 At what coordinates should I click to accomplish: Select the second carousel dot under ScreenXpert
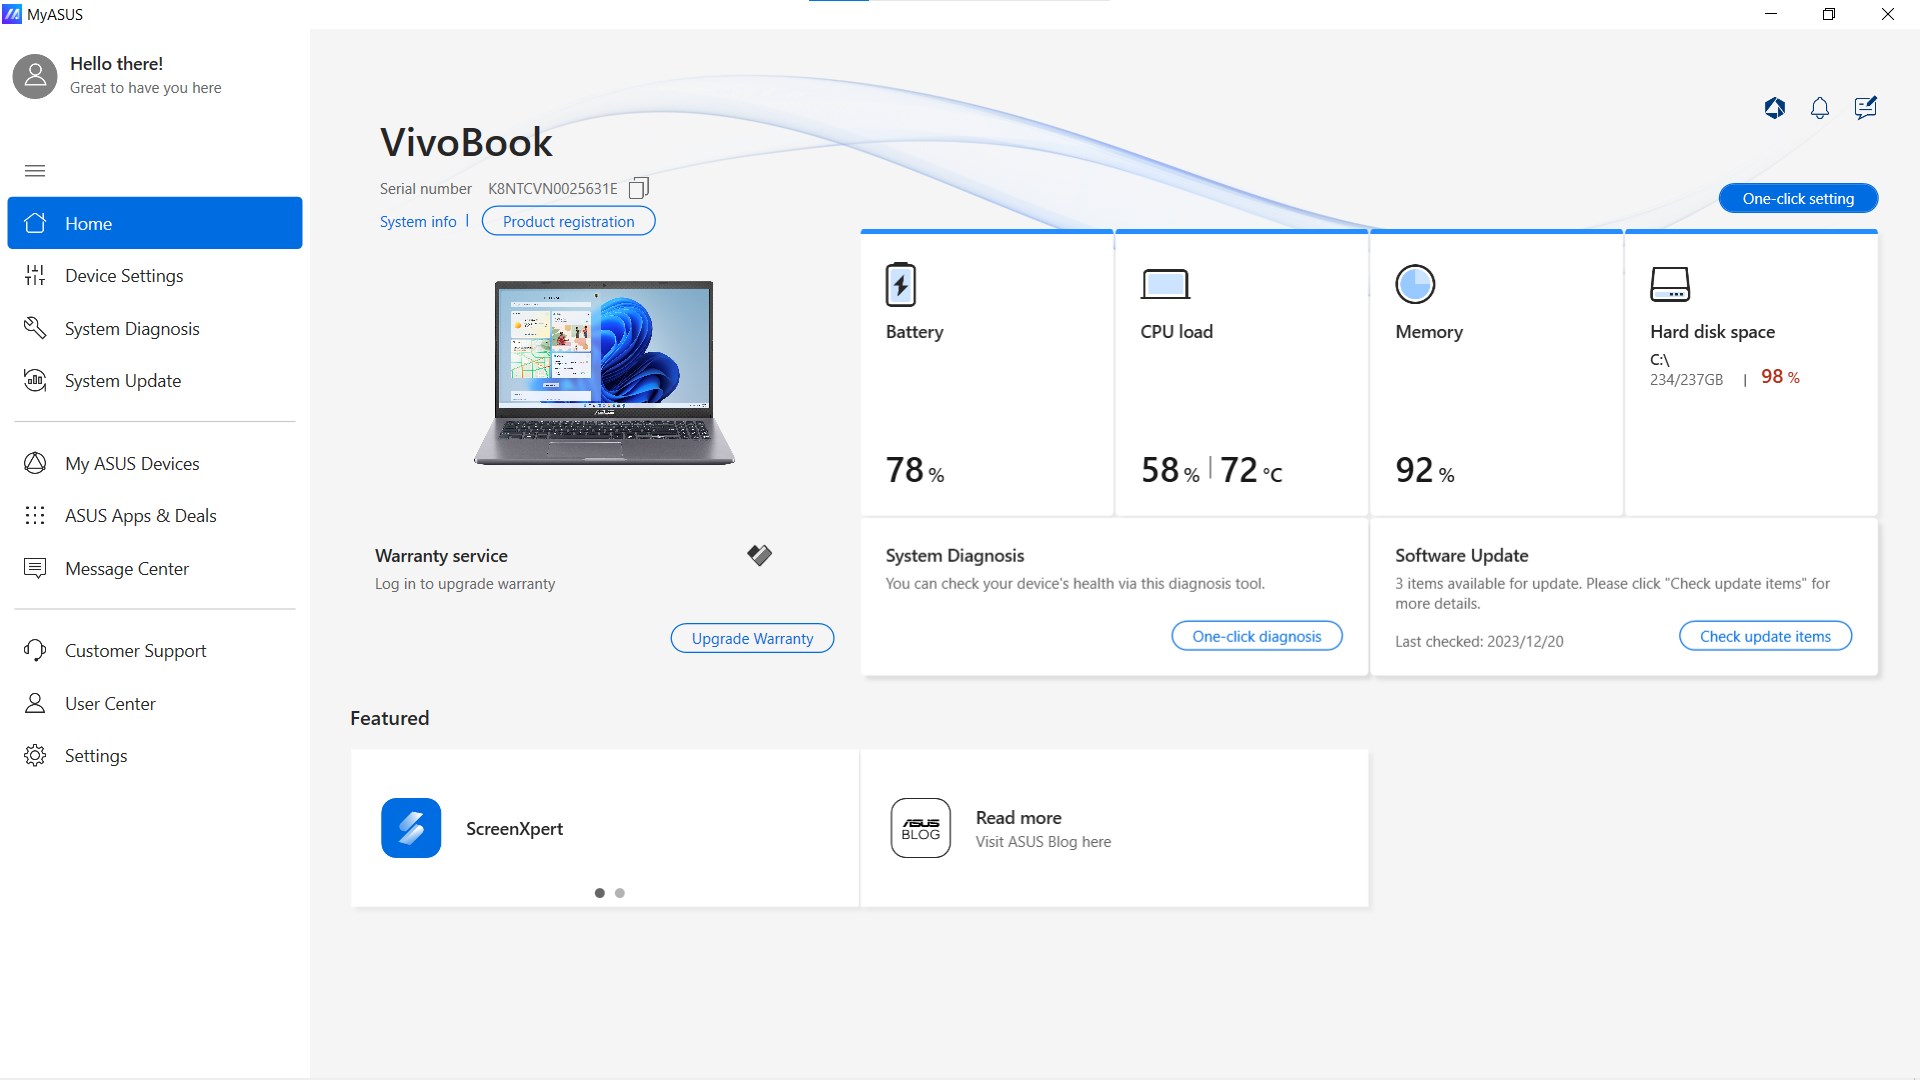[x=619, y=893]
